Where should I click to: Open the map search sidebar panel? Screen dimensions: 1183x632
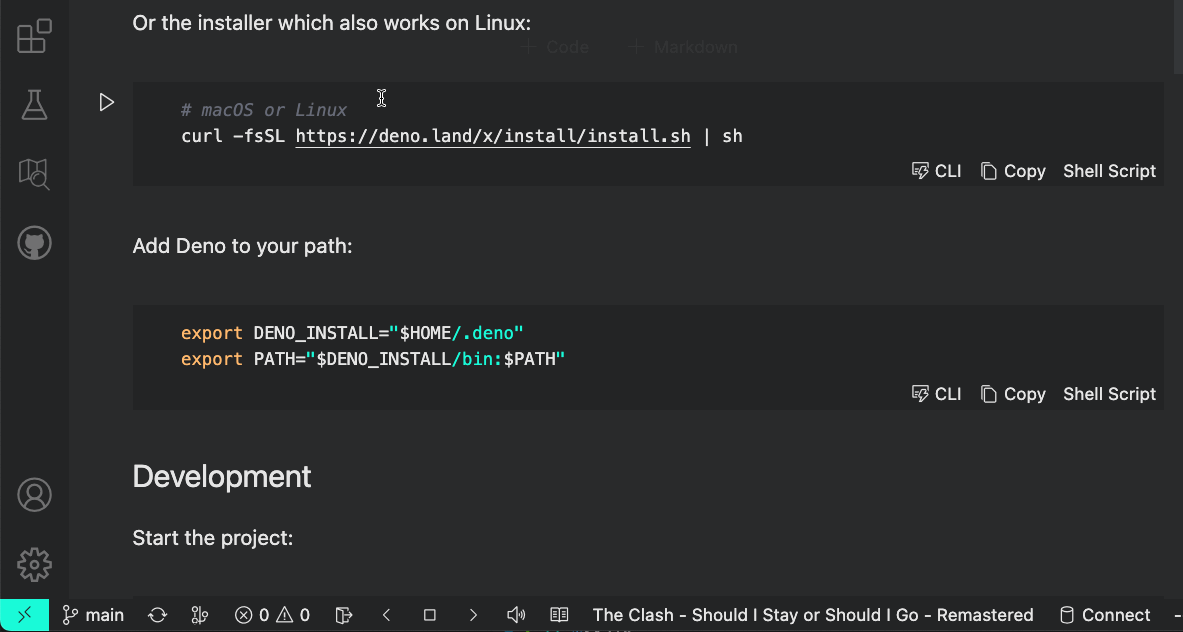click(x=33, y=173)
